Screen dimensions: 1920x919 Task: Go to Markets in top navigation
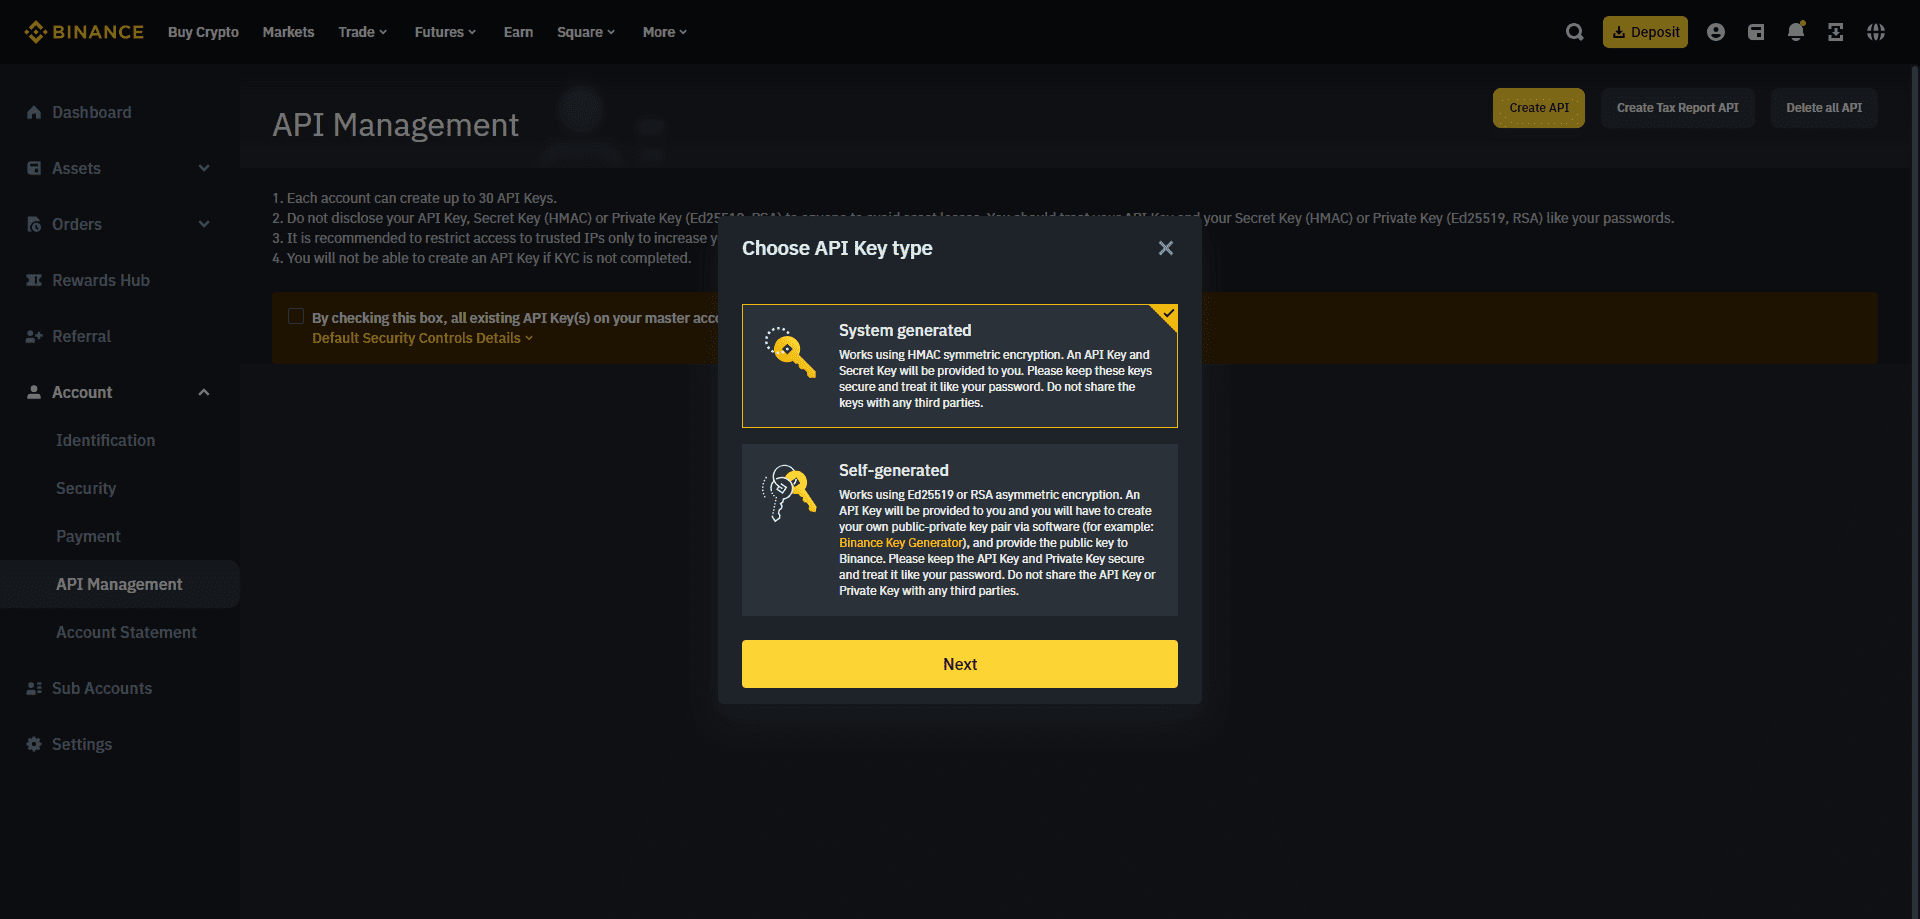click(x=288, y=32)
